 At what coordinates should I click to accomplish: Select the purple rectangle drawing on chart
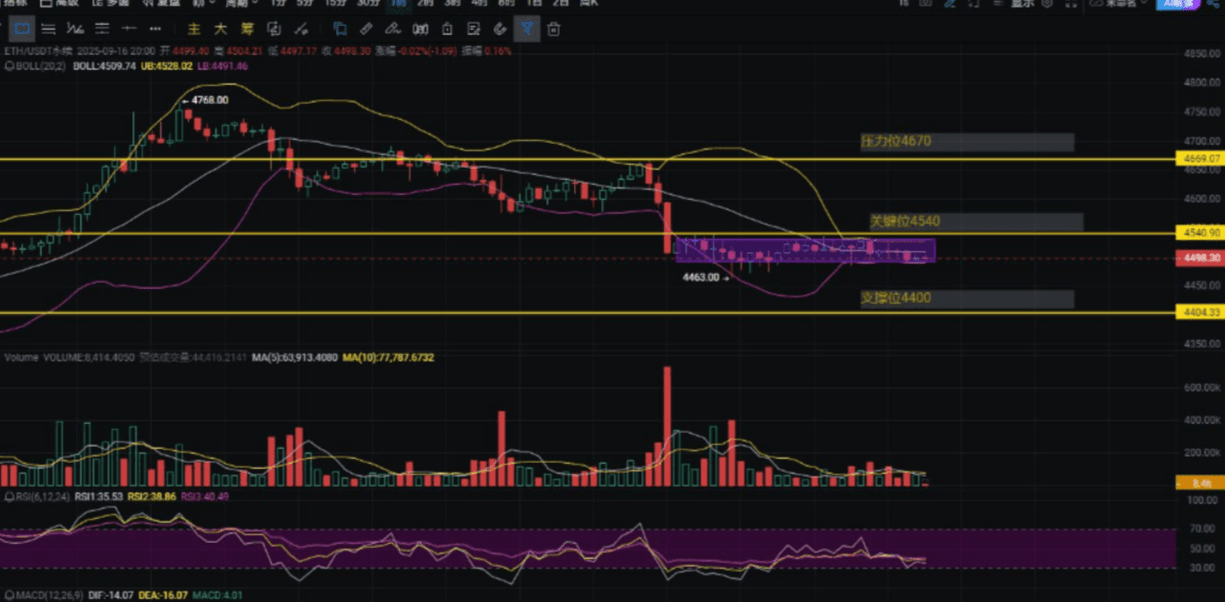point(805,251)
